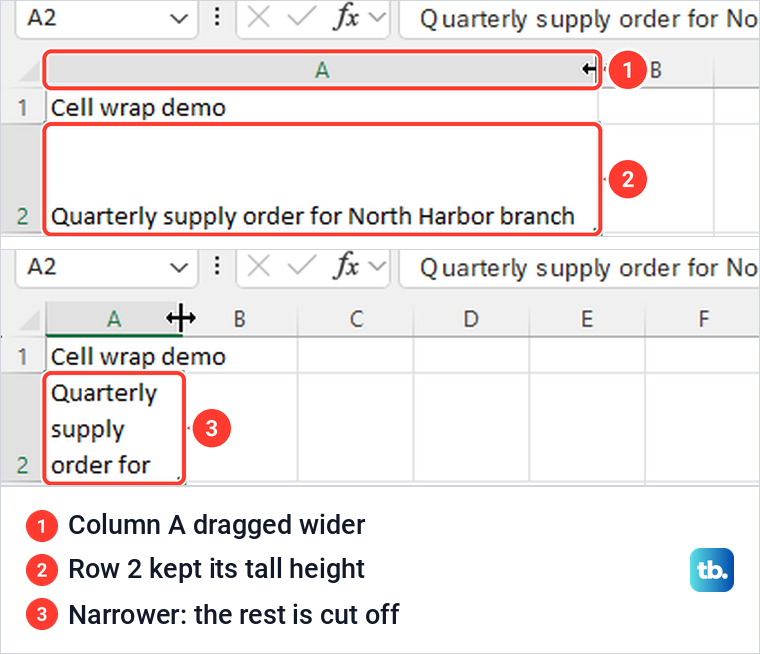Click Select All corner in columns A–F screenshot
The image size is (760, 654).
(30, 320)
